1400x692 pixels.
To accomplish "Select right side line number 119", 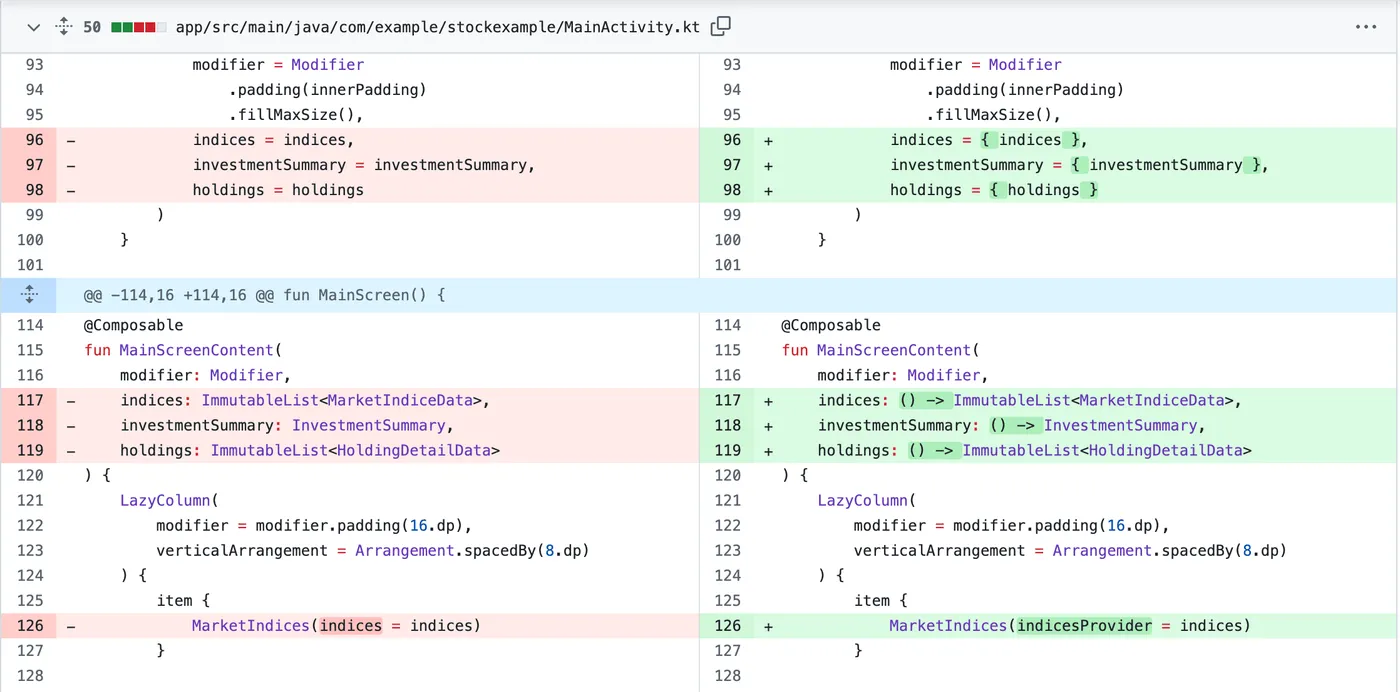I will [x=728, y=450].
